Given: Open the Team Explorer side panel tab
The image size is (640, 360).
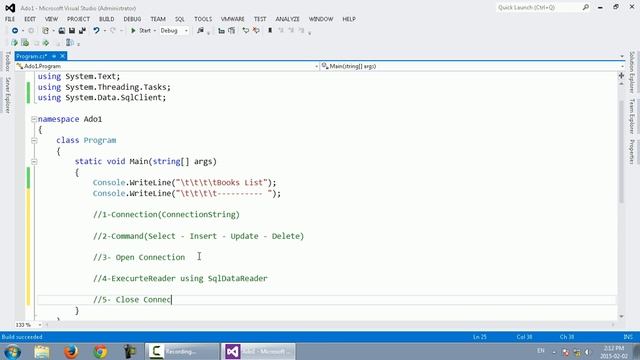Looking at the screenshot, I should point(632,116).
